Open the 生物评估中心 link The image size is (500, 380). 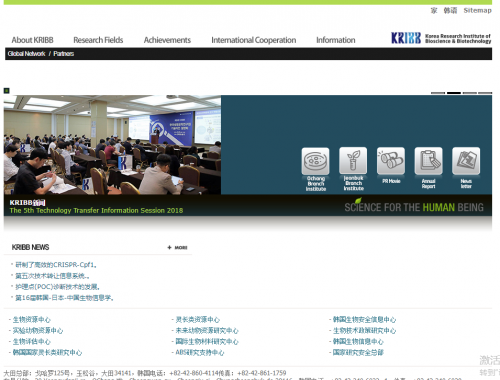click(31, 342)
